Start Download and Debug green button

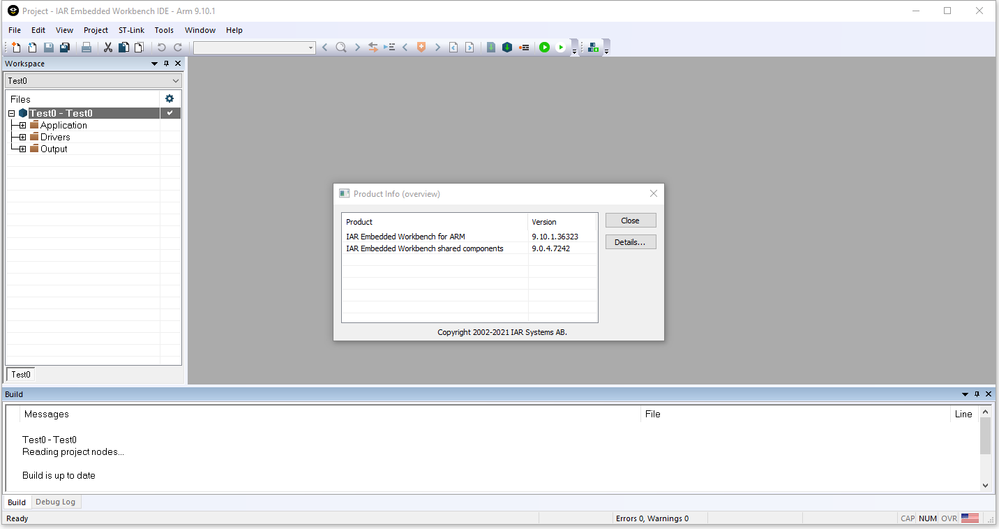(x=545, y=47)
